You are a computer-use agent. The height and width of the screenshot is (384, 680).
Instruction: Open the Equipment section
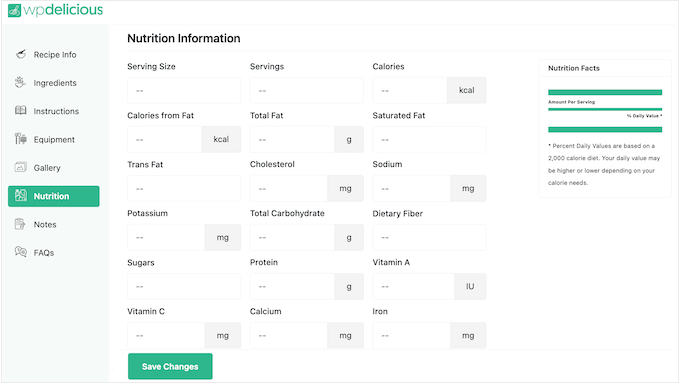(x=53, y=139)
